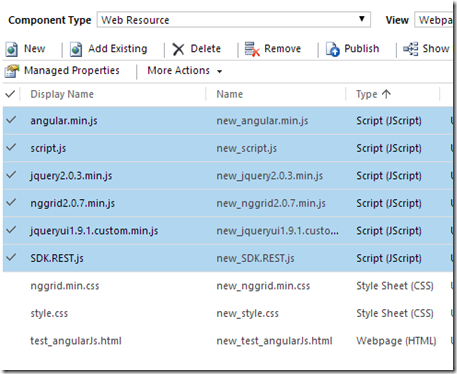
Task: Uncheck the SDK.REST.js row checkmark
Action: [11, 257]
